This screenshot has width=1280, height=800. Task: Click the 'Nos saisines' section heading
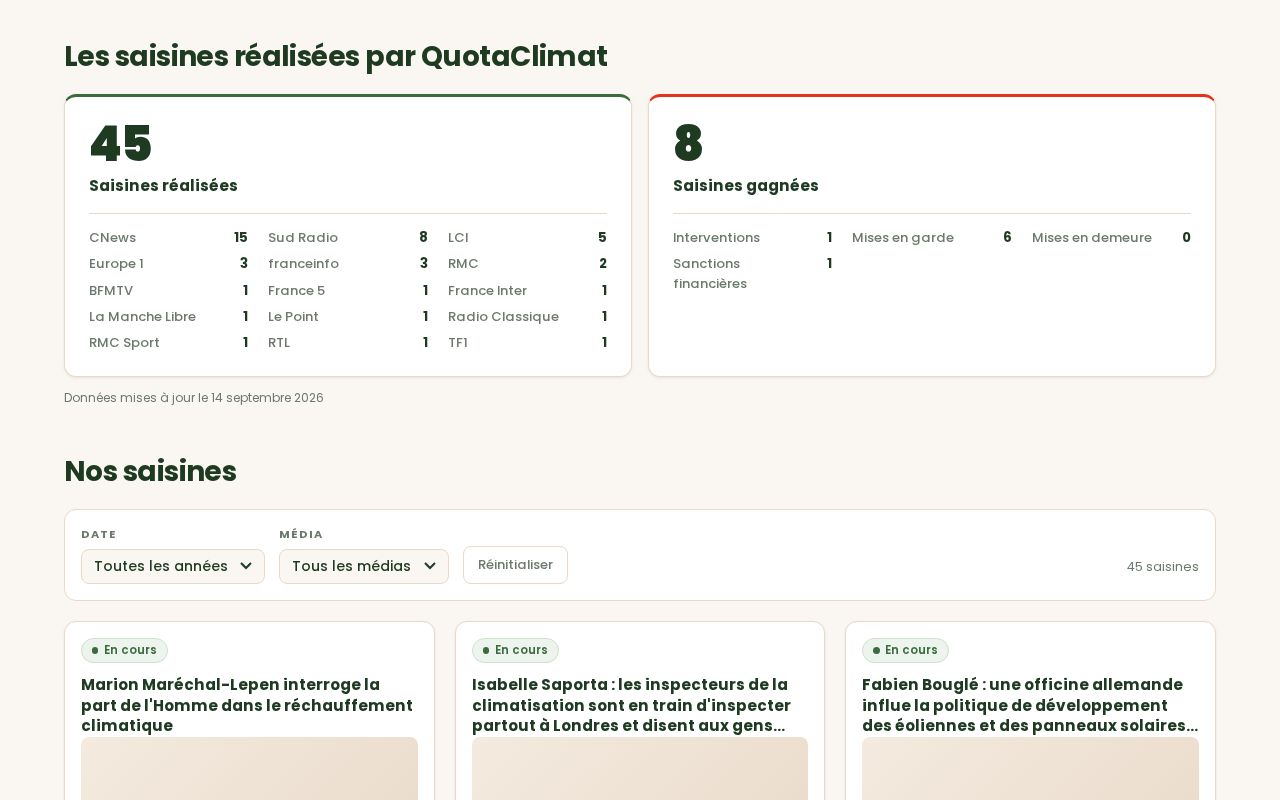pyautogui.click(x=150, y=471)
